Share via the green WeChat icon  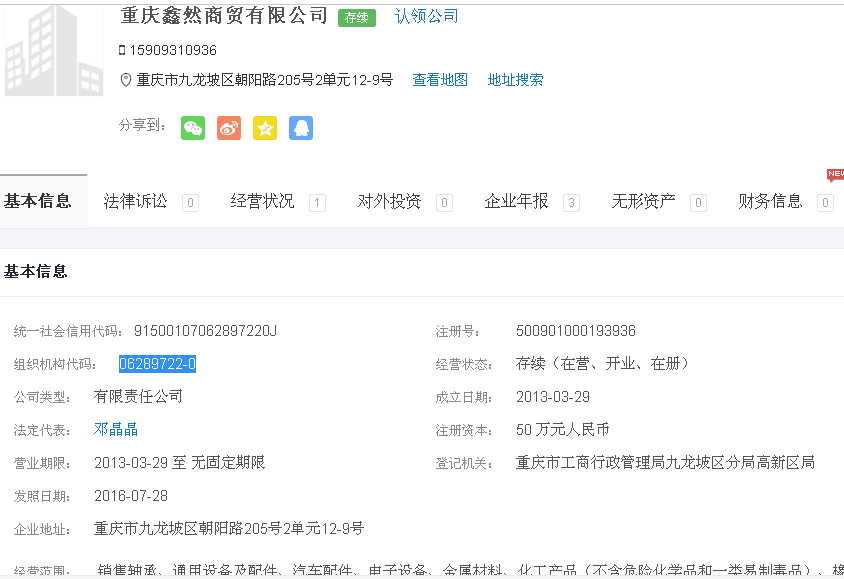click(x=193, y=128)
